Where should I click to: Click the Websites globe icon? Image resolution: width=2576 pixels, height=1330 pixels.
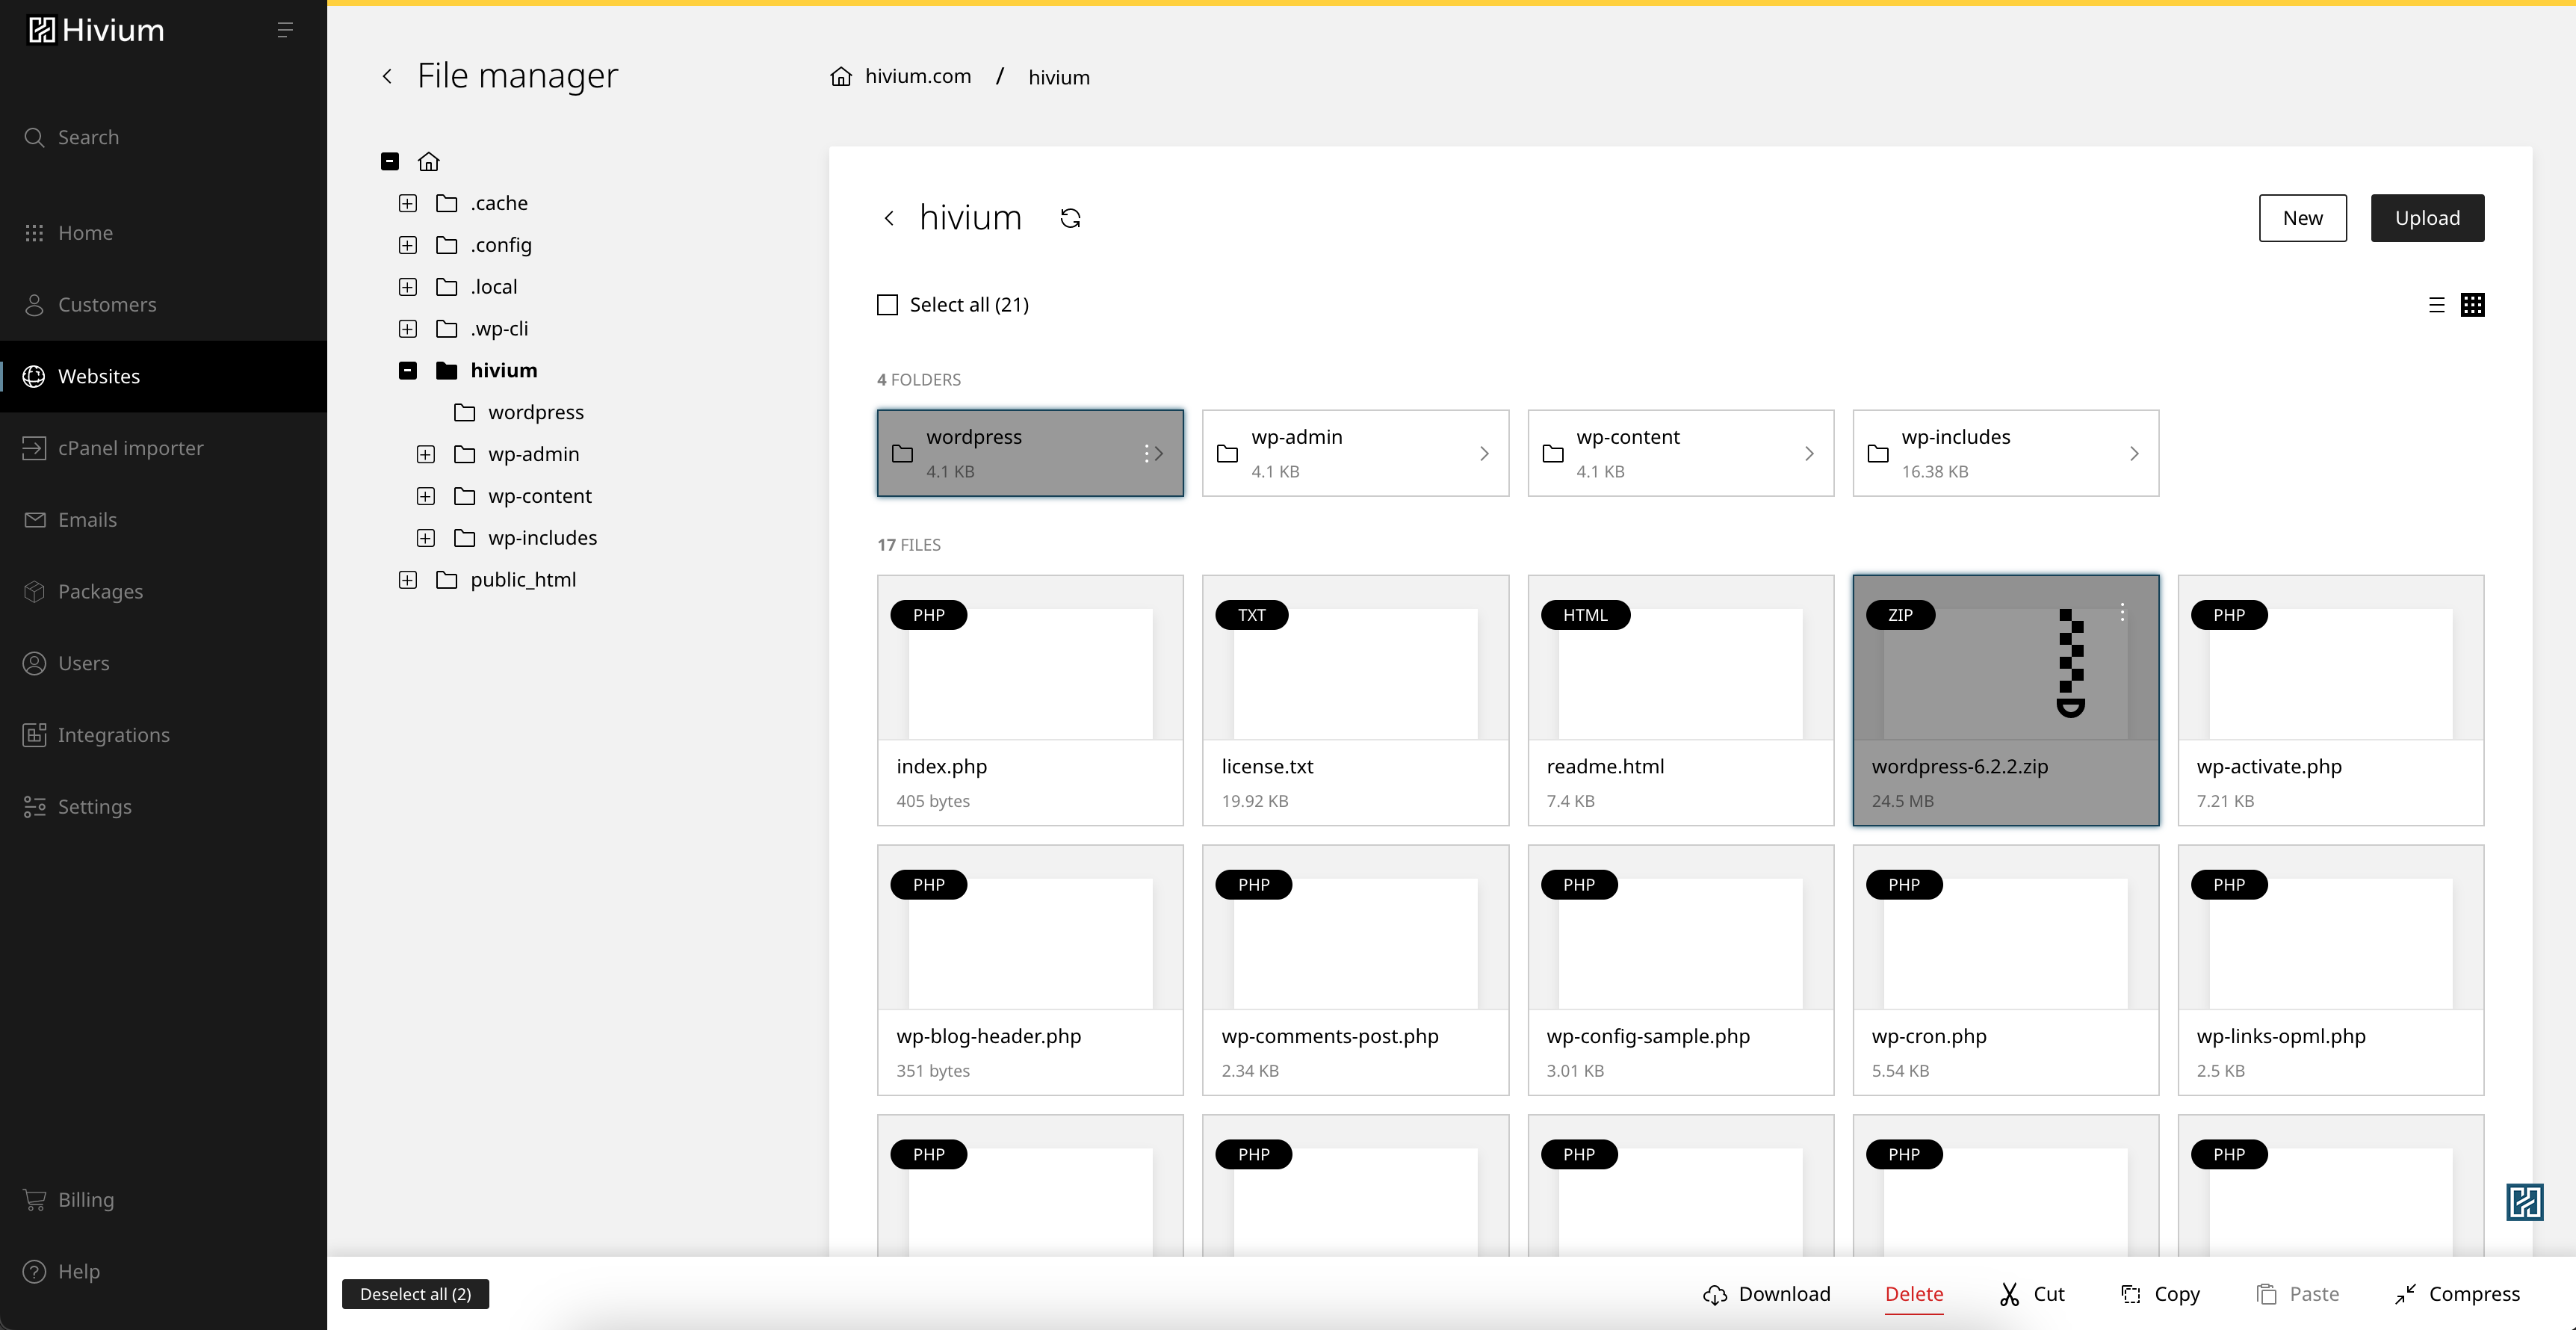point(34,376)
